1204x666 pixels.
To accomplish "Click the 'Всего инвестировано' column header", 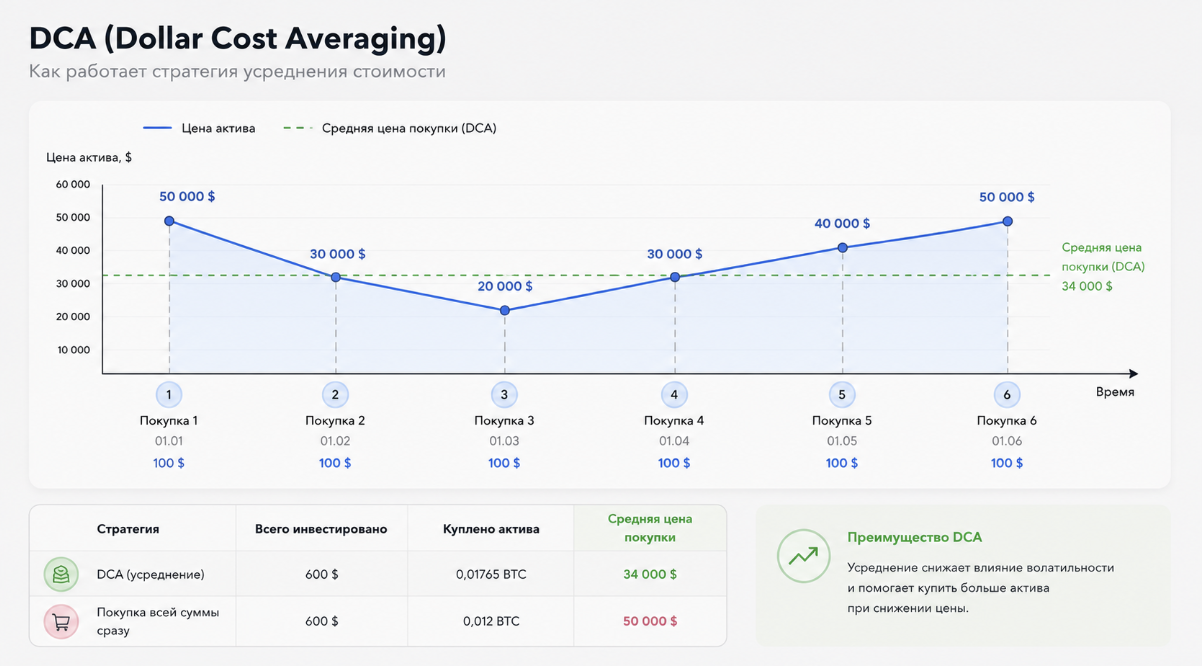I will click(321, 529).
